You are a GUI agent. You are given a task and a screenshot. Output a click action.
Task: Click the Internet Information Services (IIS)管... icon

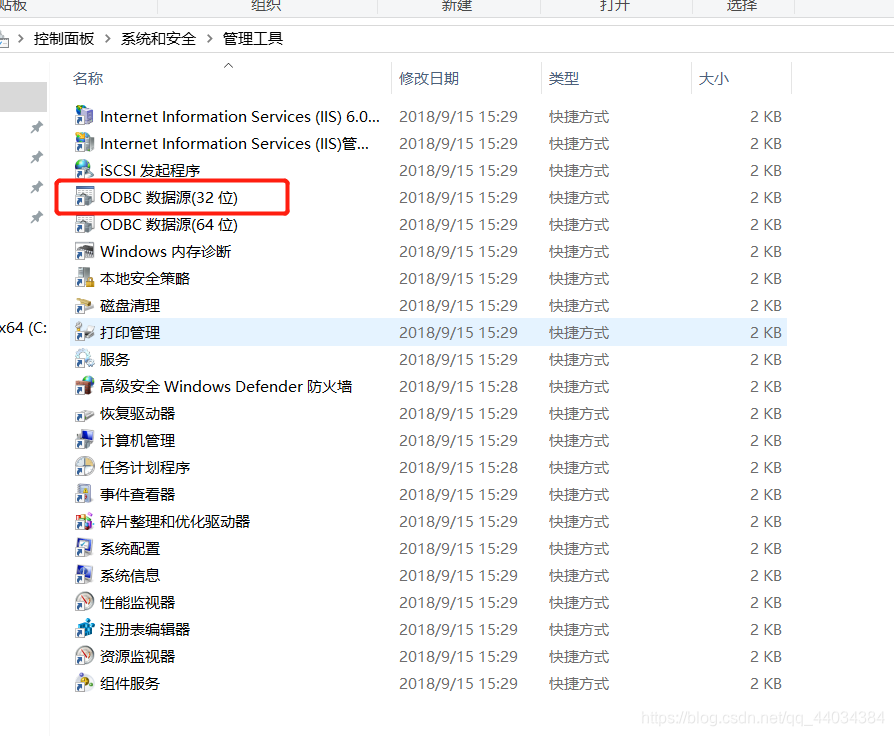pos(84,143)
